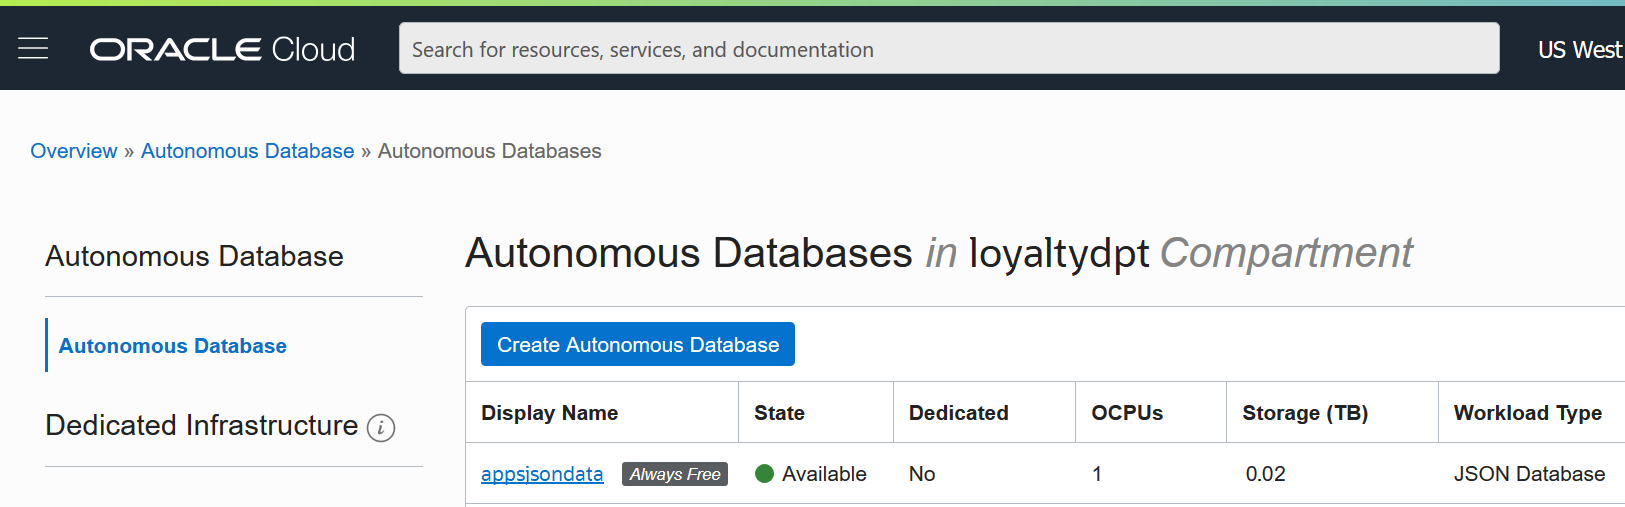Select the bold Autonomous Database sidebar item

173,346
